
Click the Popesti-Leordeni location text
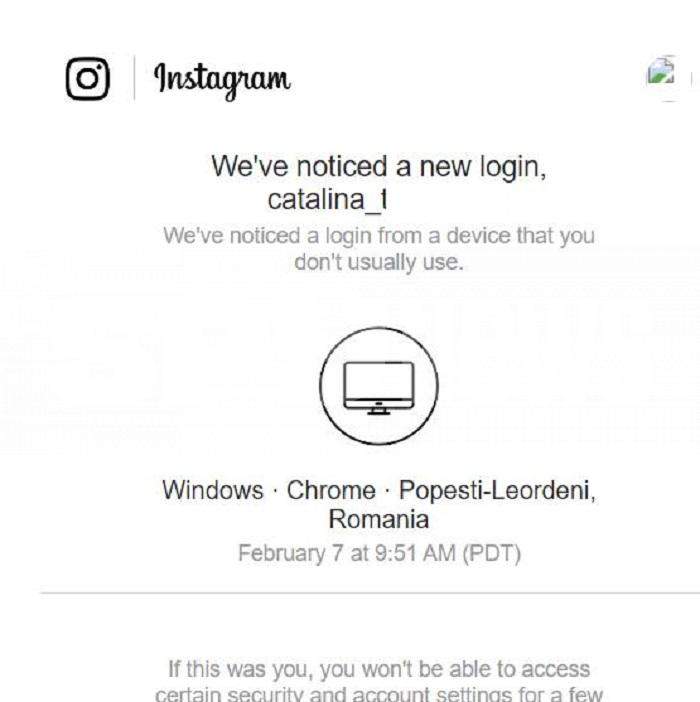point(497,491)
